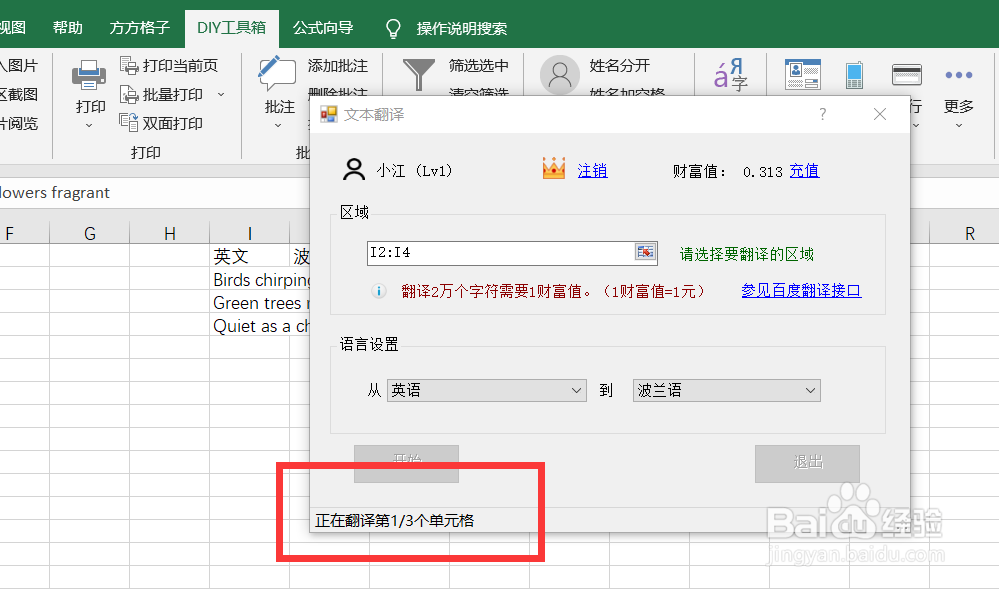Click the mobile phone tool icon
The image size is (999, 589).
(855, 75)
